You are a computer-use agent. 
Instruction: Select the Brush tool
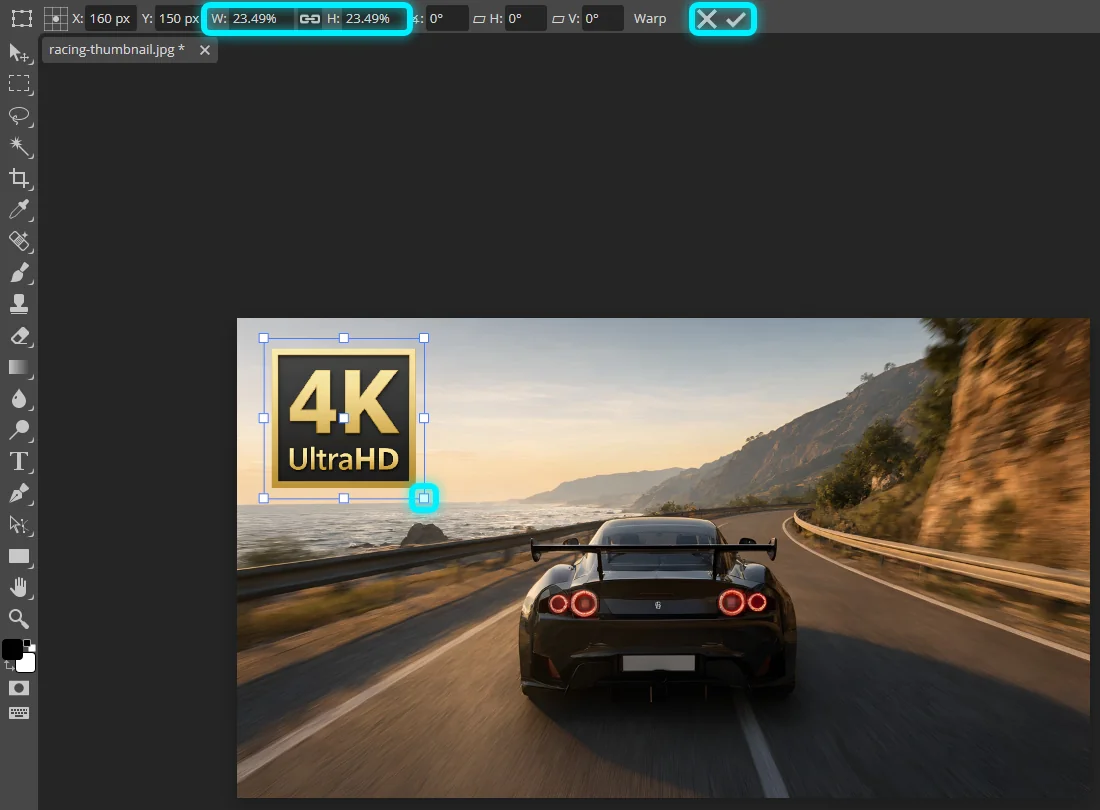[x=19, y=272]
